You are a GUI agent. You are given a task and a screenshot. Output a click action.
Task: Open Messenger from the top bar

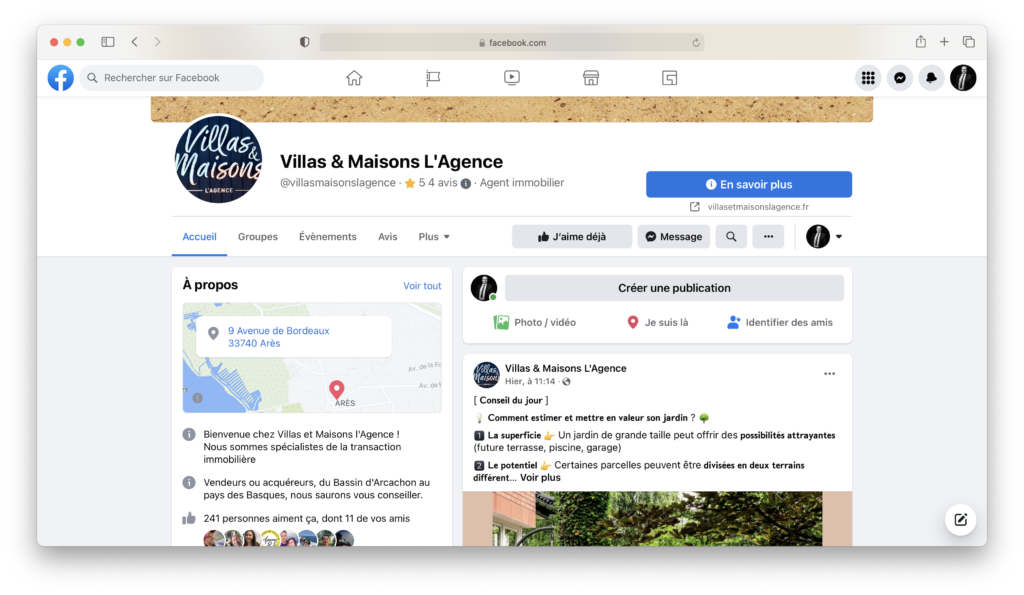point(900,78)
